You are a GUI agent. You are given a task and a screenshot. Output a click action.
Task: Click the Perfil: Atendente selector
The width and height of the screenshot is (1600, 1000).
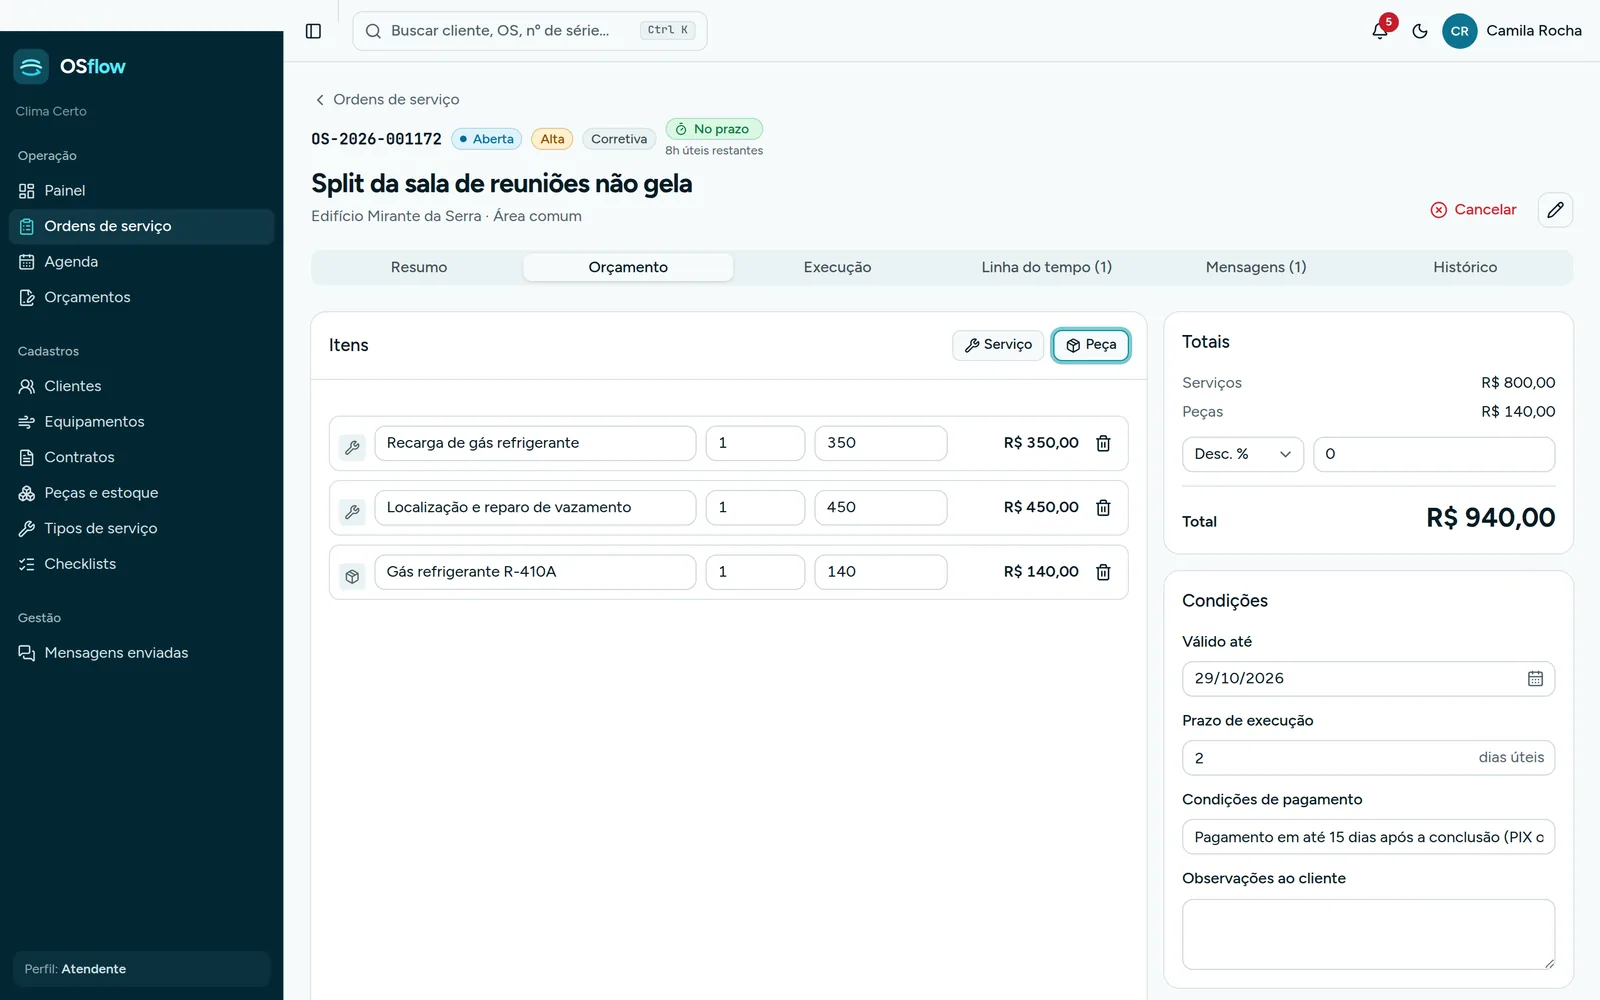142,969
